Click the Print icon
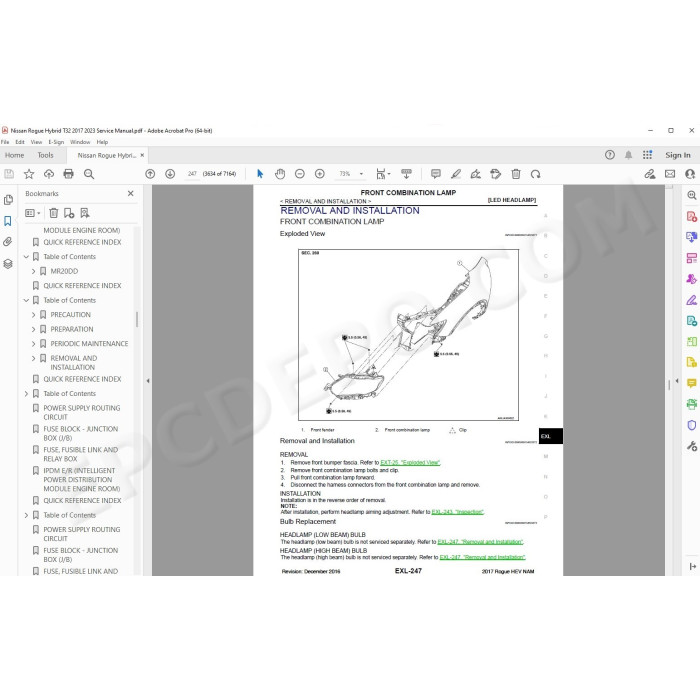This screenshot has width=700, height=700. [68, 174]
